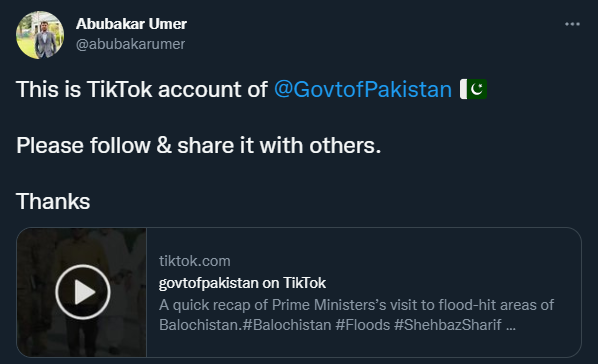The width and height of the screenshot is (598, 364).
Task: Open the Abubakar Umer display name
Action: pos(131,24)
